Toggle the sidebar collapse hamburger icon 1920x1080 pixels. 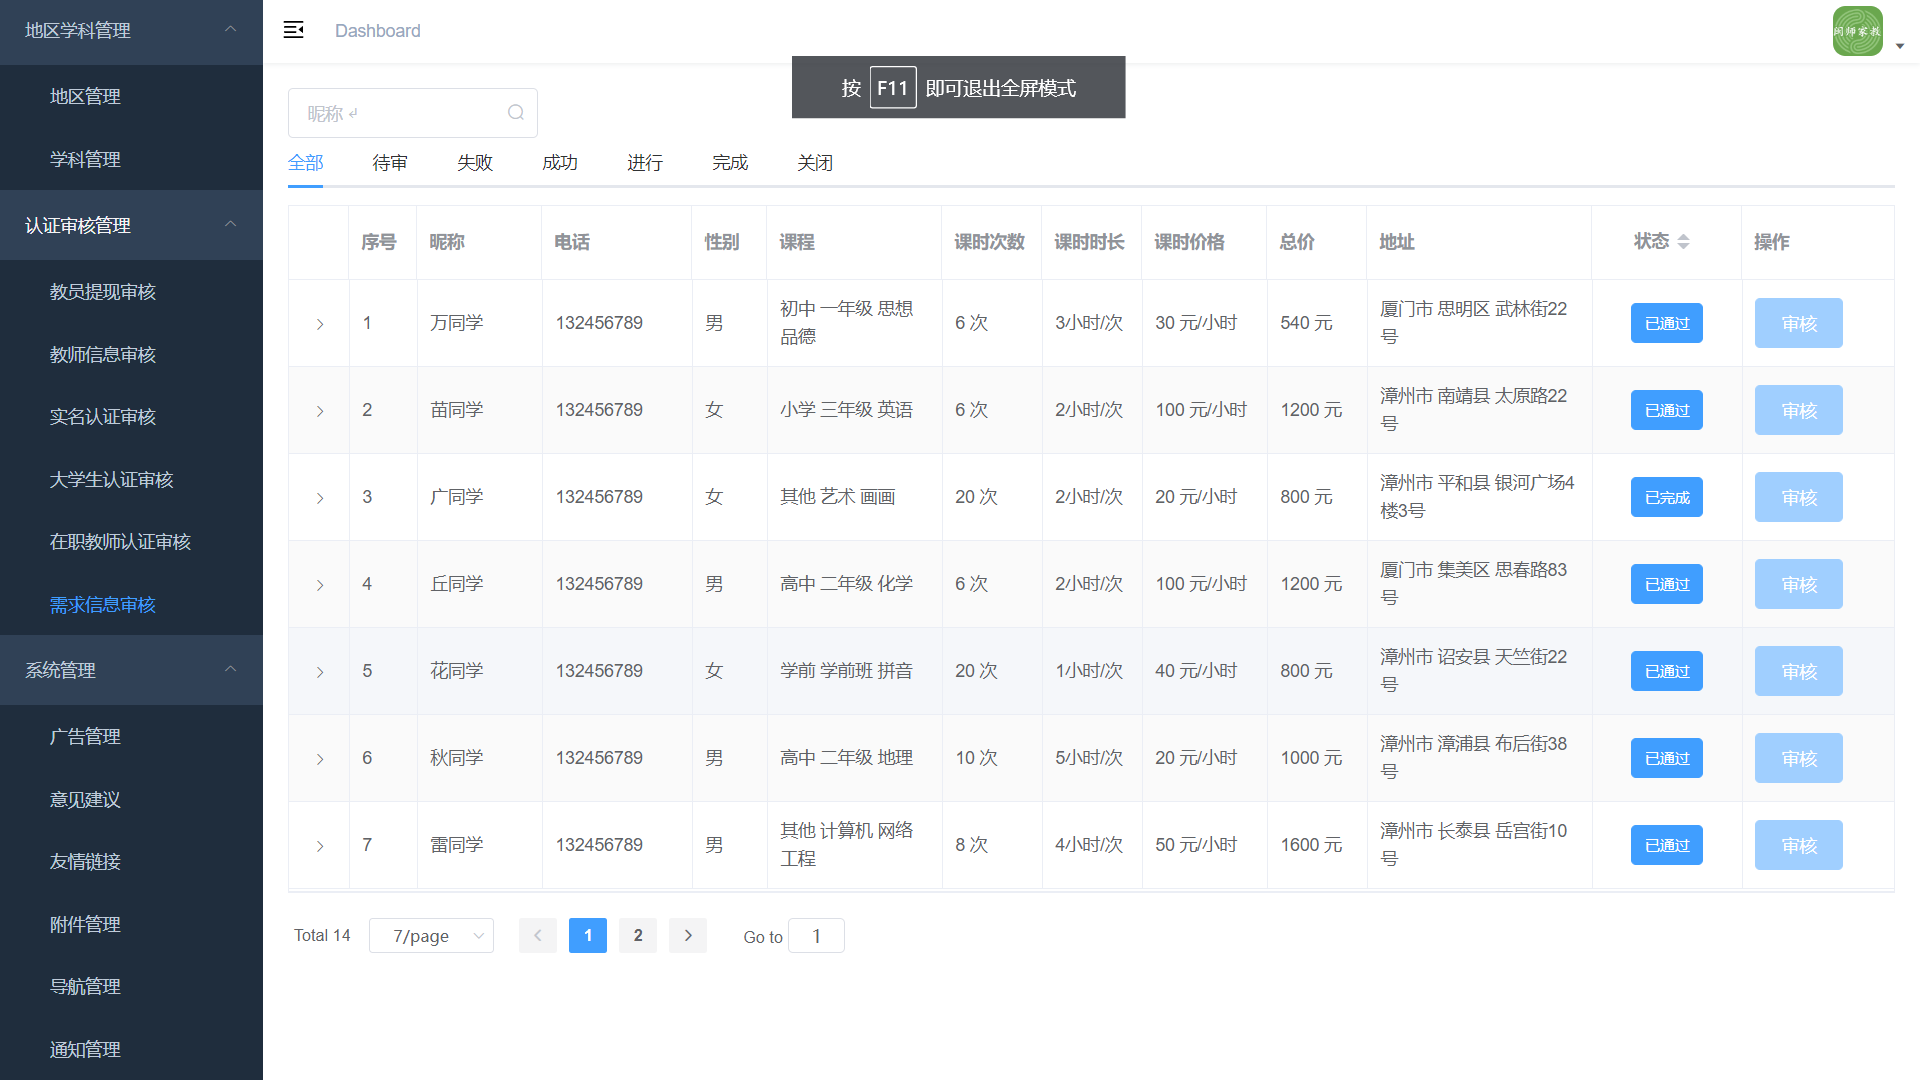point(293,30)
